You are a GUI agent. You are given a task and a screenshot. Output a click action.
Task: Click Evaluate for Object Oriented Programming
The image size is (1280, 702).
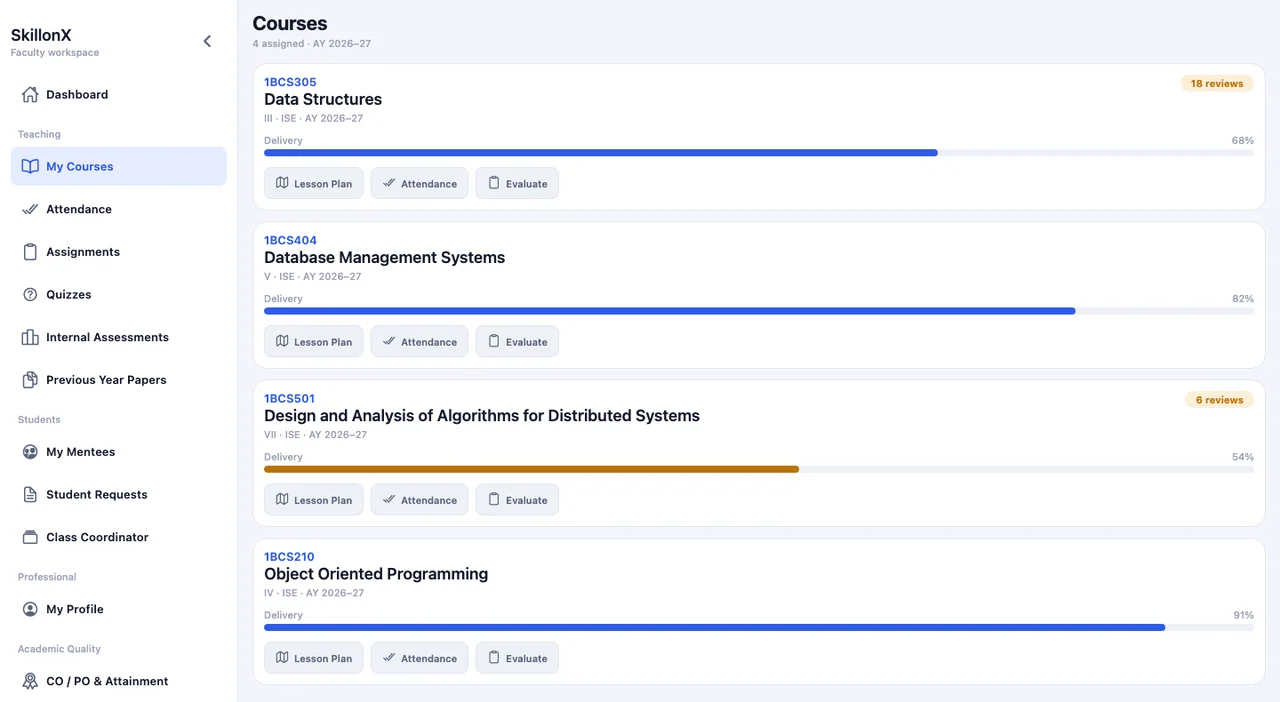tap(517, 657)
